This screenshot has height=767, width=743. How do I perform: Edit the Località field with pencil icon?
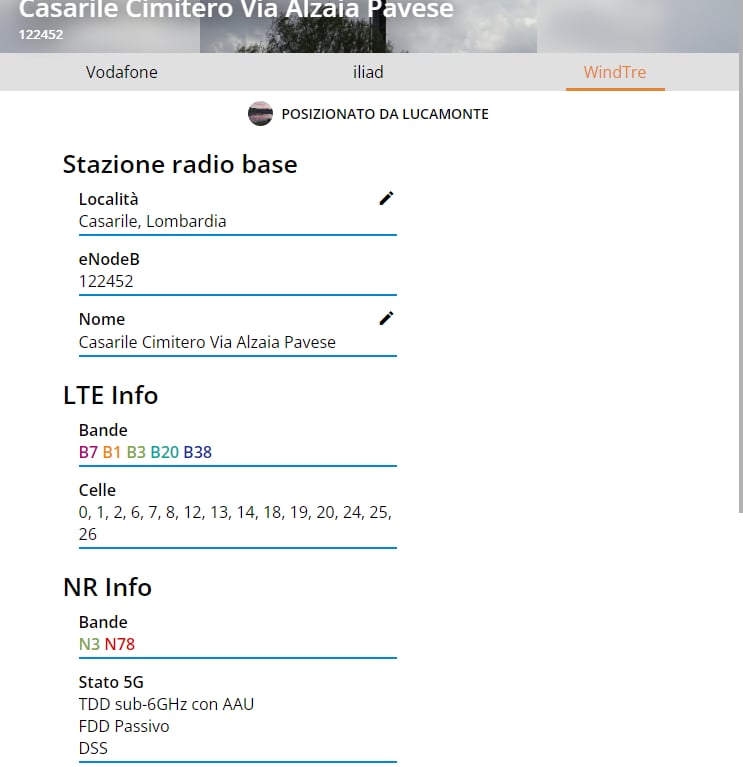(386, 199)
